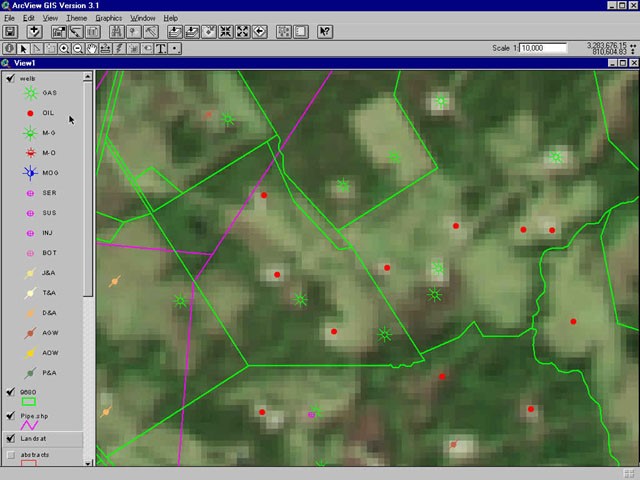Image resolution: width=640 pixels, height=480 pixels.
Task: Select the OIL legend entry
Action: [x=48, y=113]
